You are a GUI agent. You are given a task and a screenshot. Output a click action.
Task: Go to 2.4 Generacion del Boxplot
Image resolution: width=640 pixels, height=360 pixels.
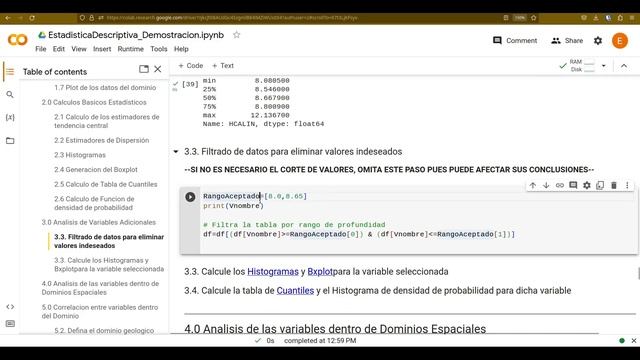[96, 170]
